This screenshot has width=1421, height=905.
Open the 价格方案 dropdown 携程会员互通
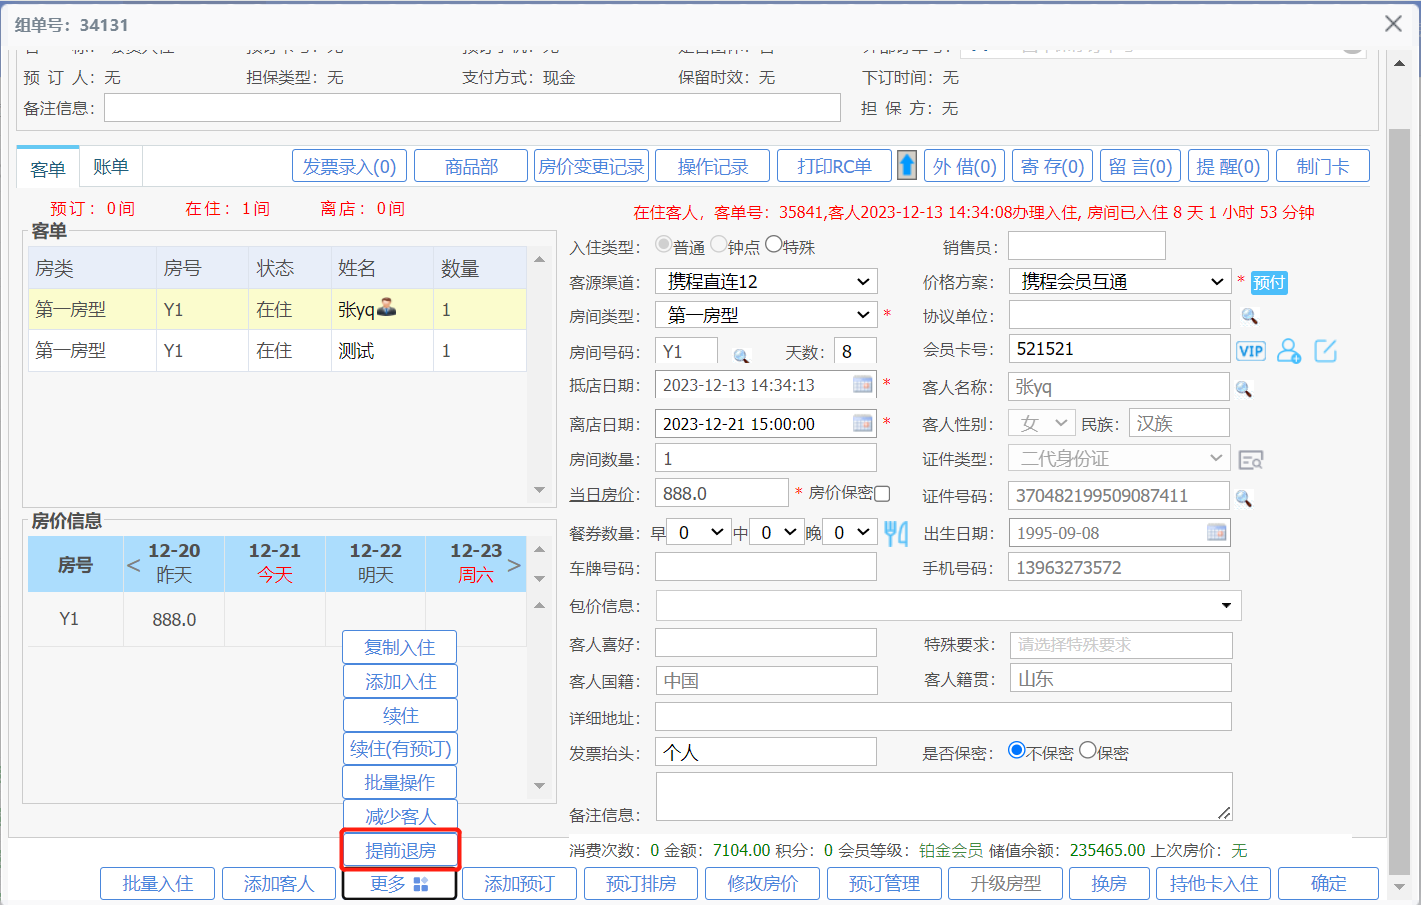click(1119, 281)
